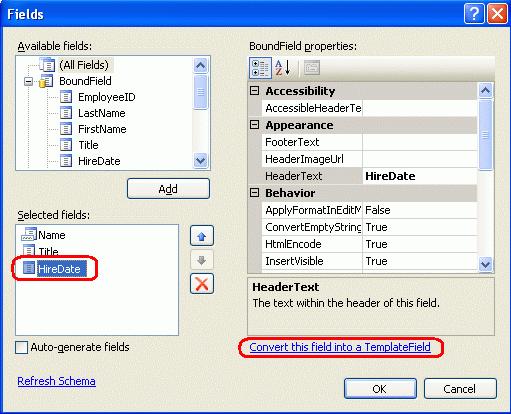Viewport: 511px width, 414px height.
Task: Click ConvertEmptyStringToNull value True
Action: tap(420, 227)
